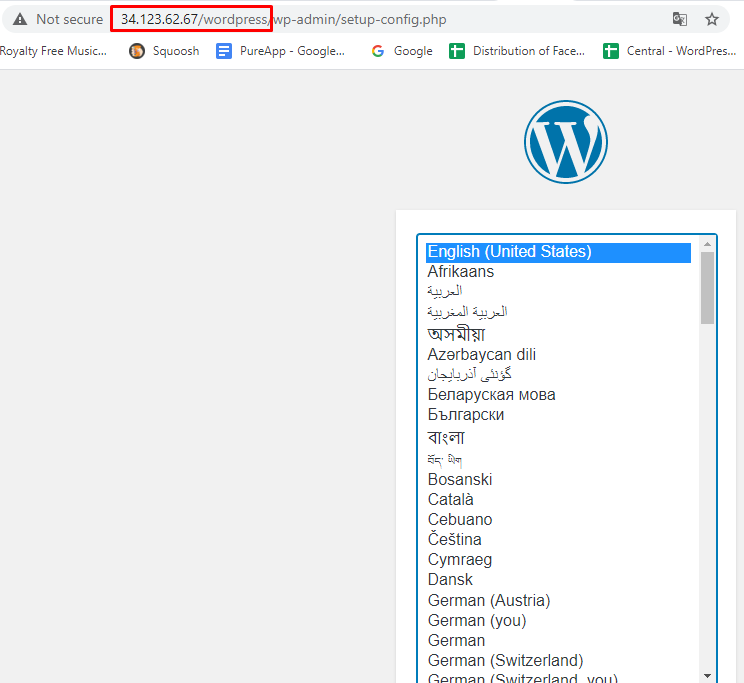Select German (you) language
The image size is (744, 683).
[x=558, y=620]
